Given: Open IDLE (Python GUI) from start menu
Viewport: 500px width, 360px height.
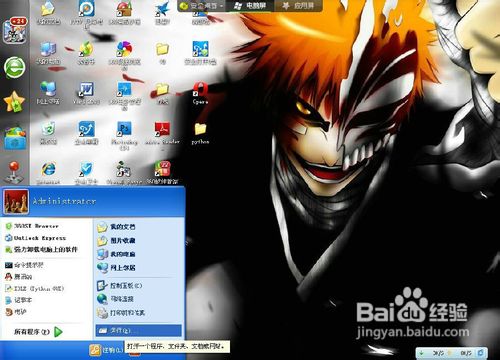Looking at the screenshot, I should click(34, 288).
